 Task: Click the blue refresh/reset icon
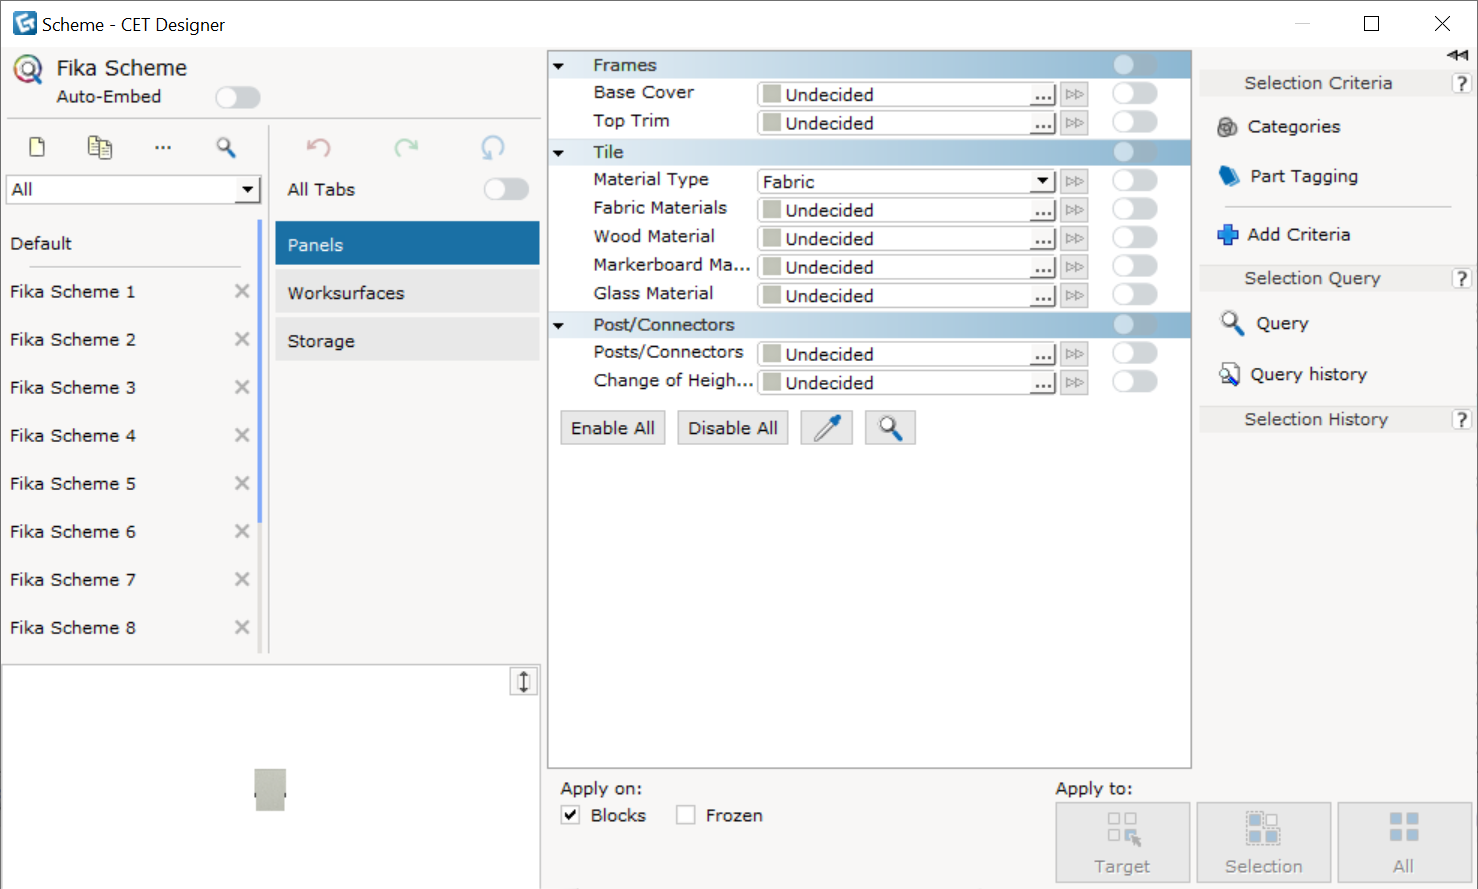tap(493, 148)
